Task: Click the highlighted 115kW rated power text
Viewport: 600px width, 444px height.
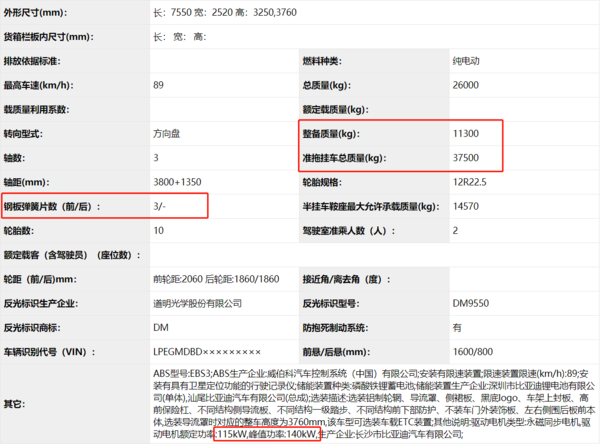Action: coord(232,434)
